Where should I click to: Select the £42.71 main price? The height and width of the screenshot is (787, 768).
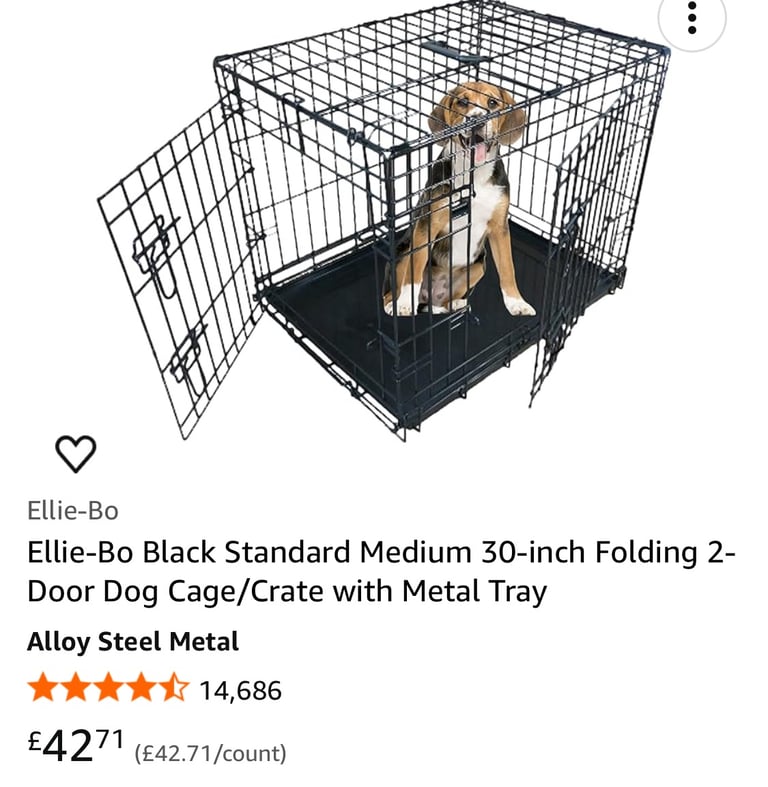[x=75, y=746]
